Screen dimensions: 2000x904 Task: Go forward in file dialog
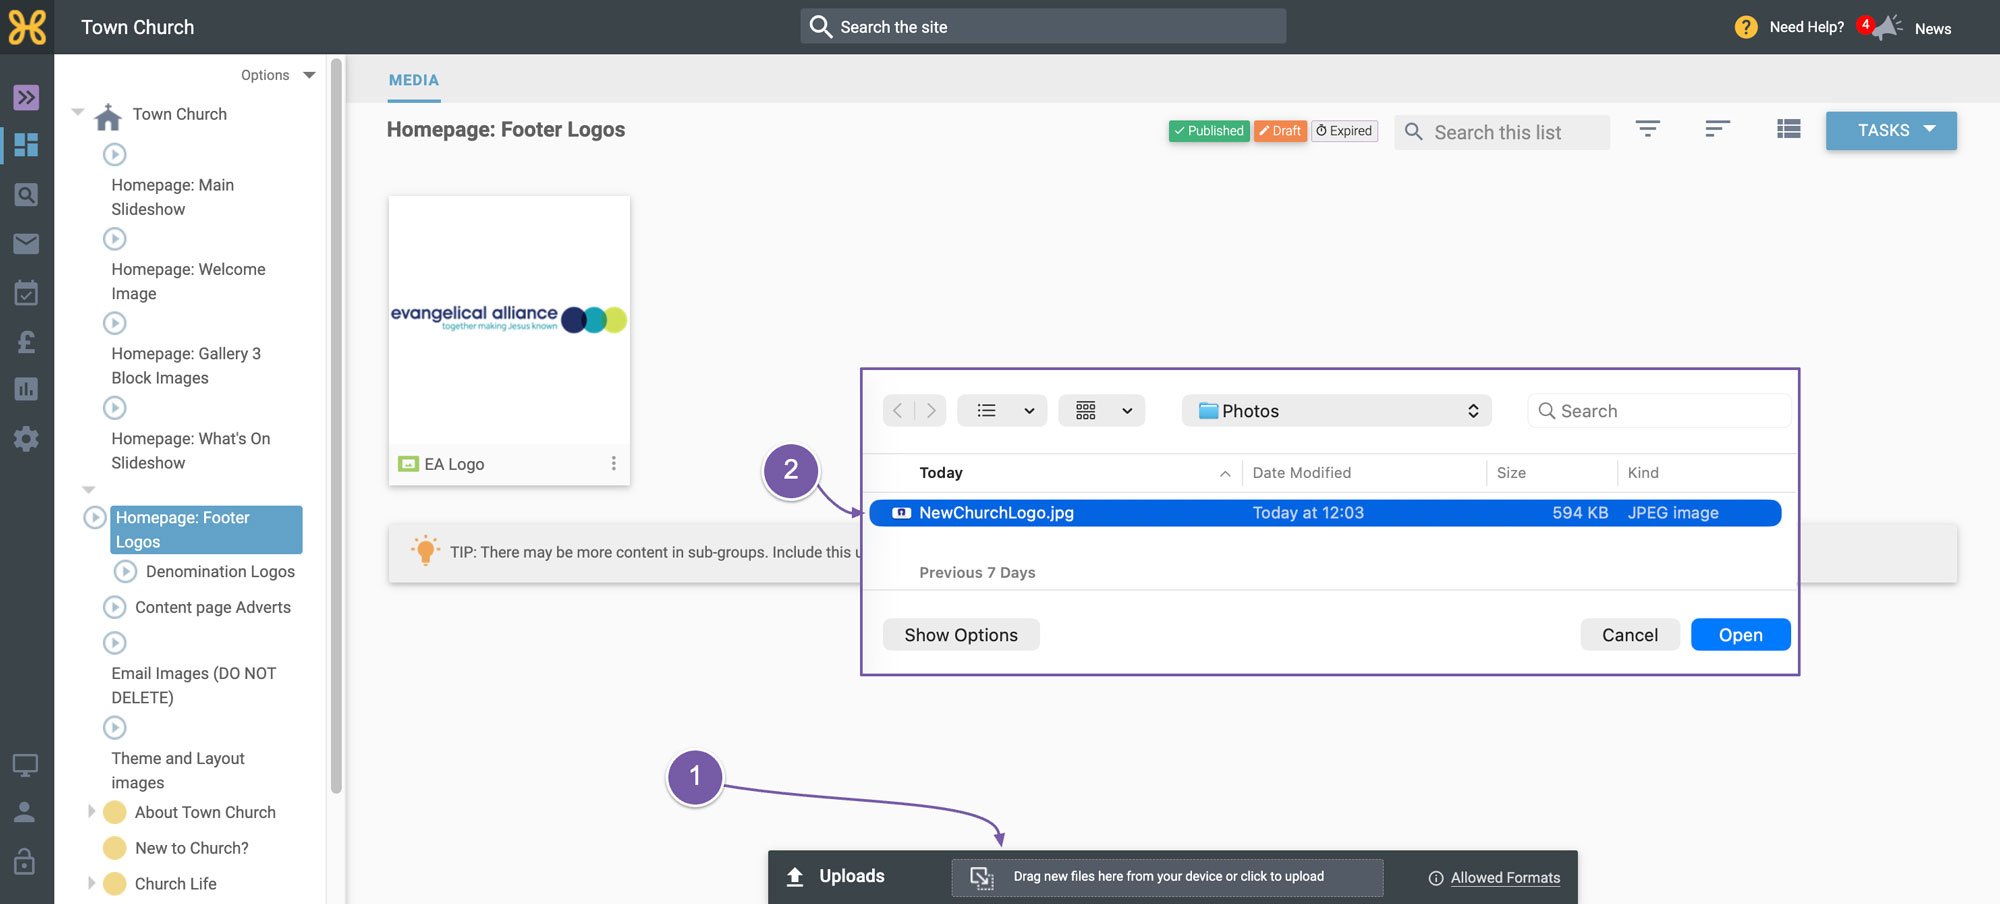[x=931, y=410]
